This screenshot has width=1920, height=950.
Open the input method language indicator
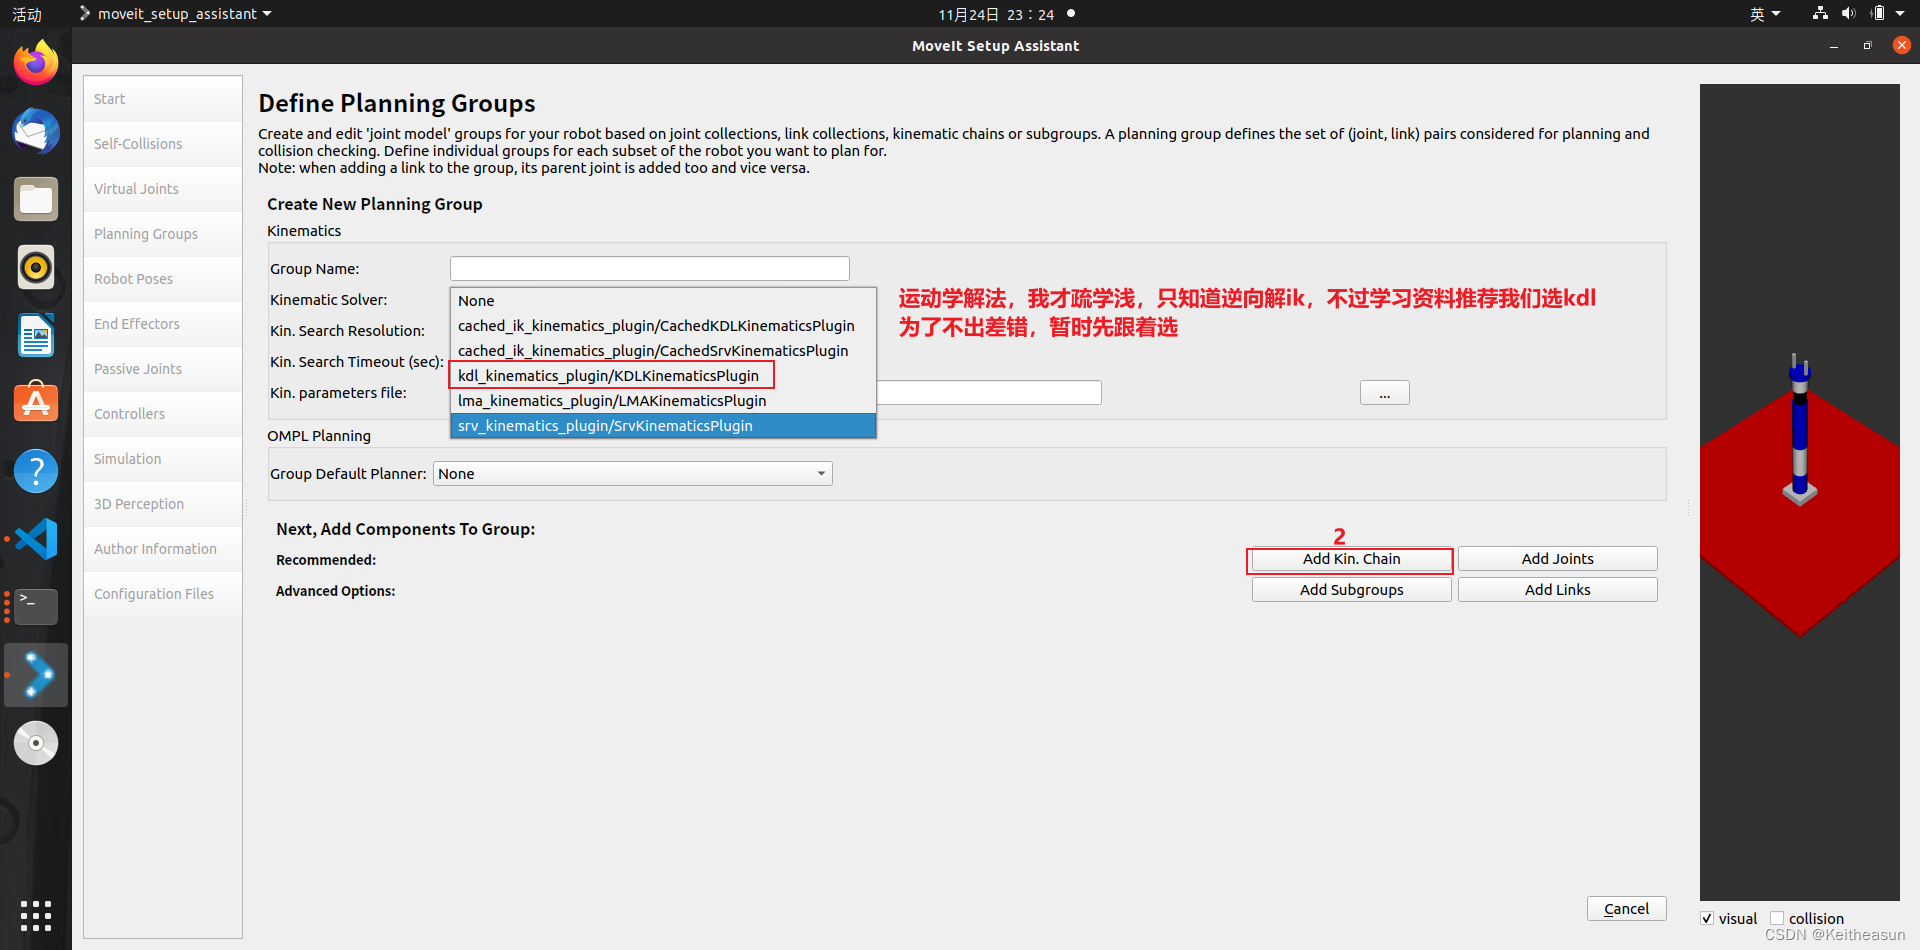1765,14
